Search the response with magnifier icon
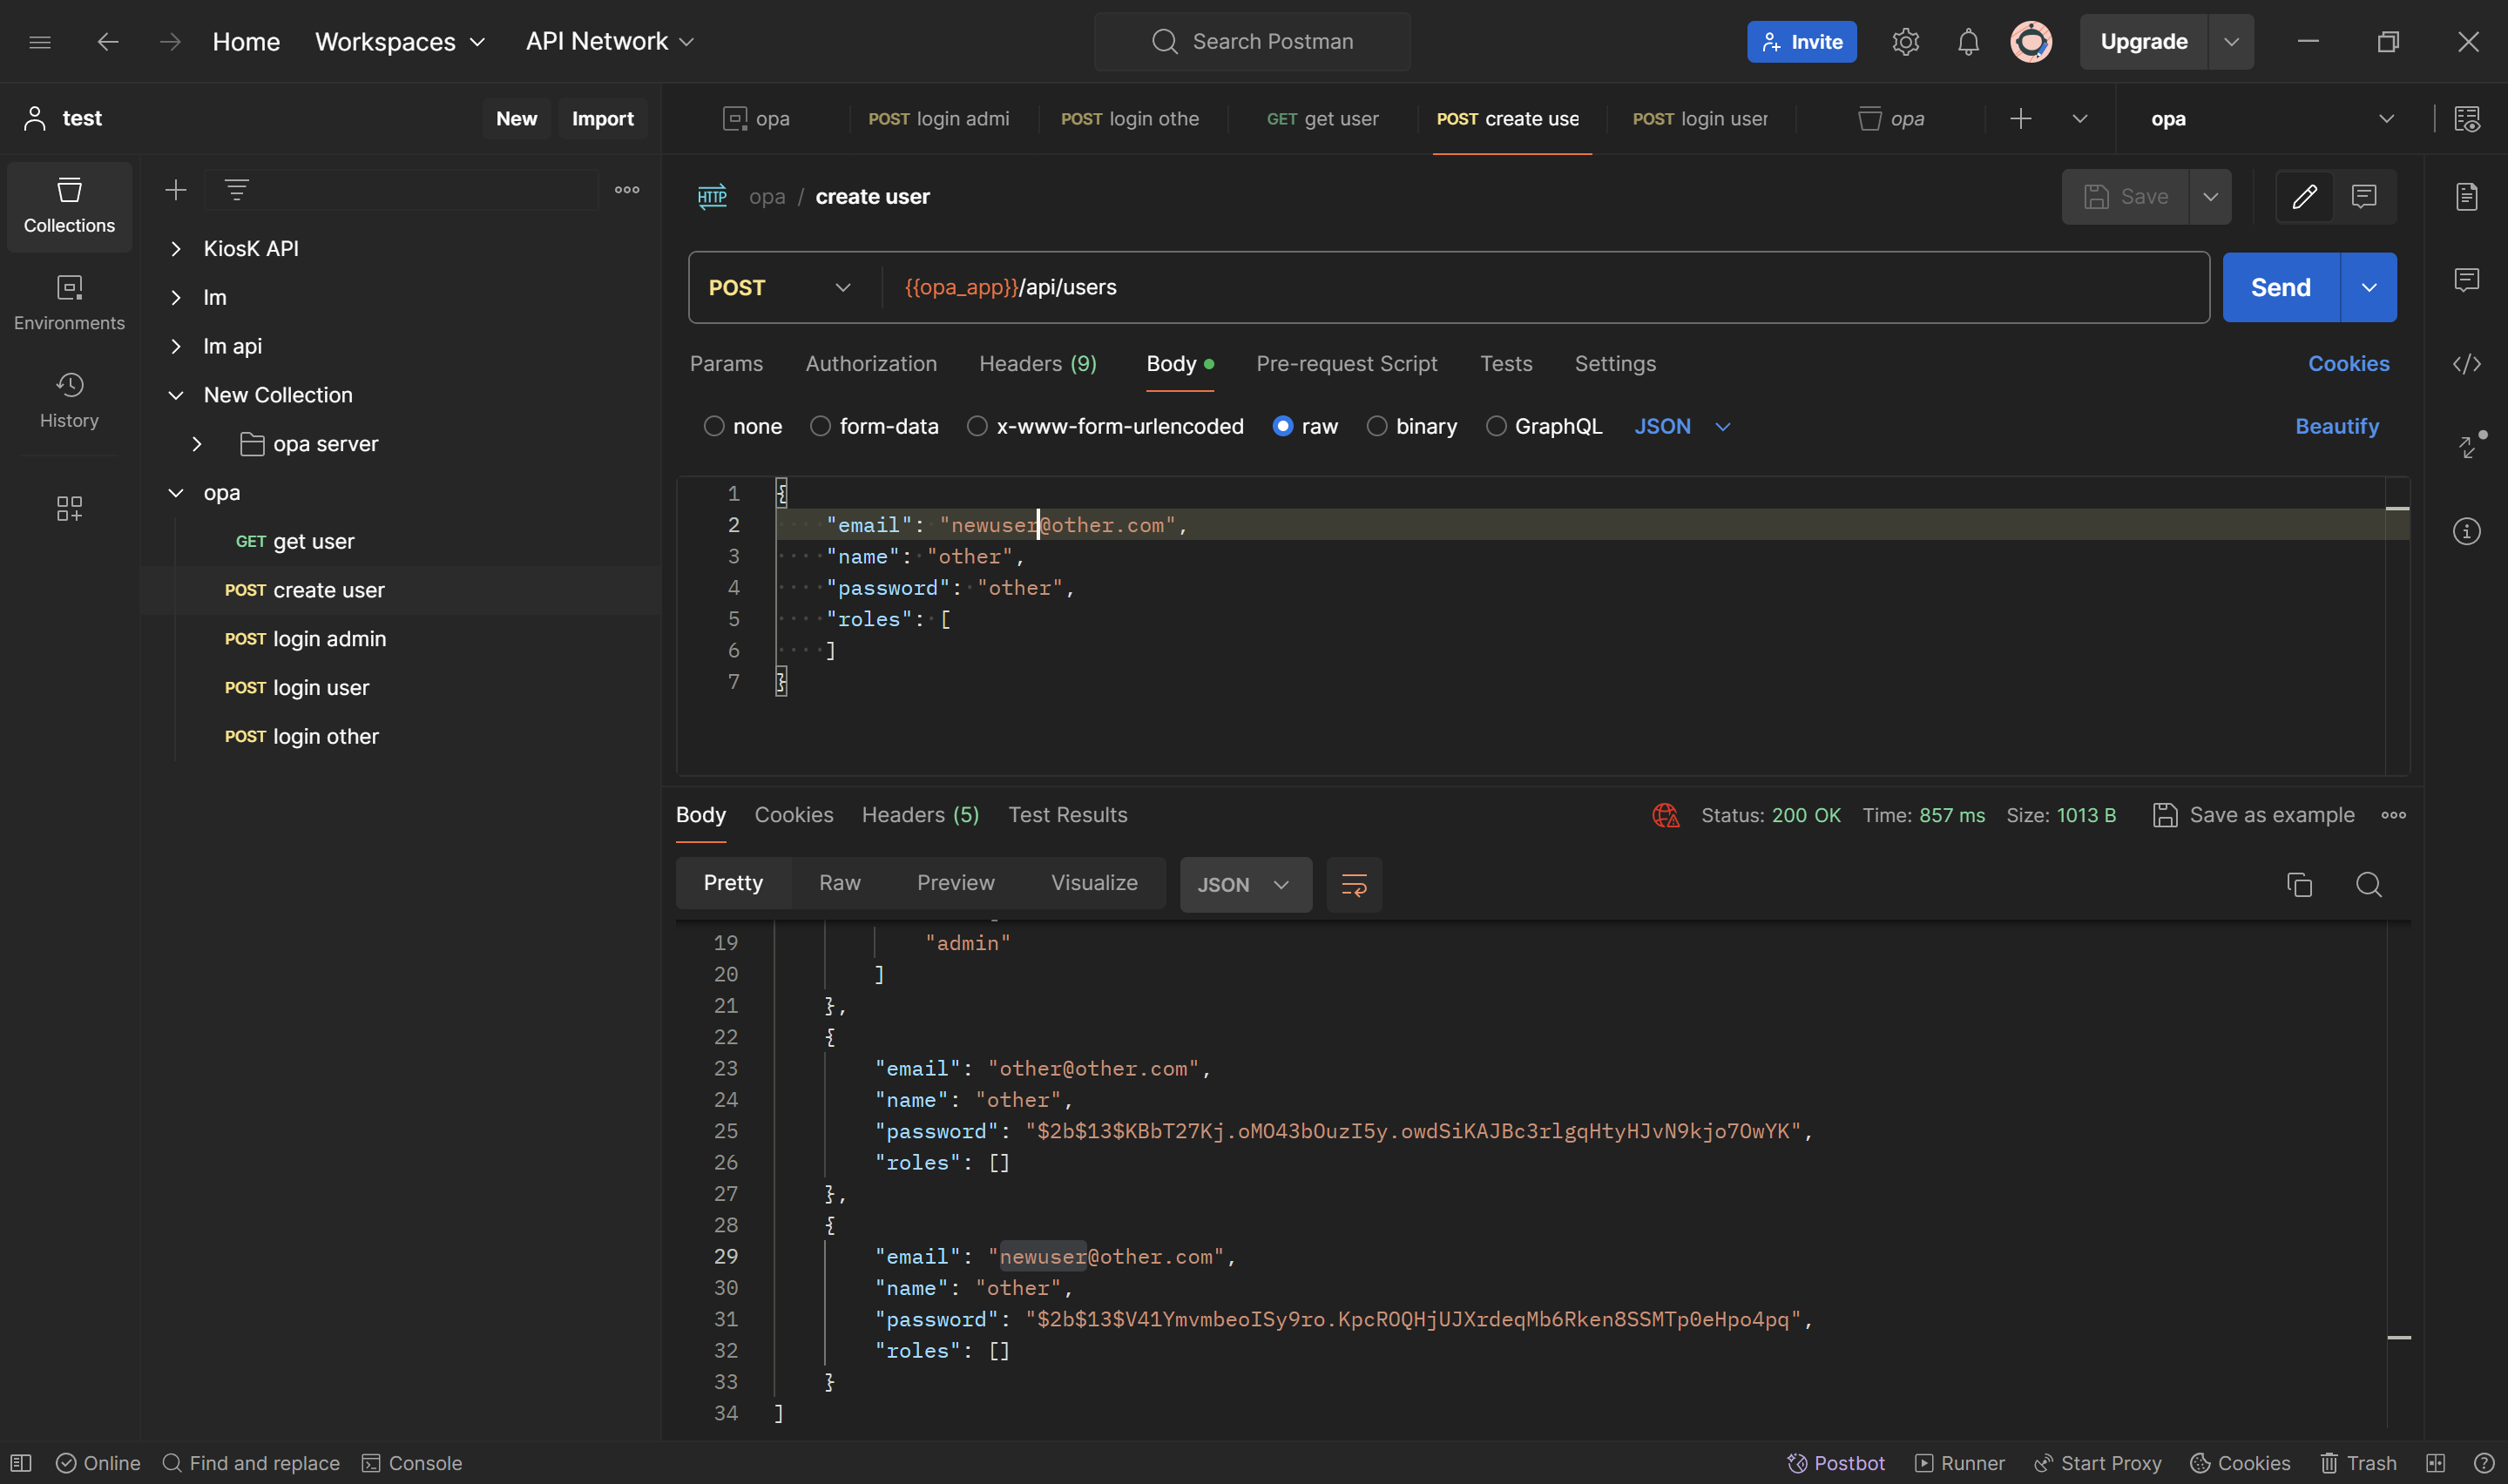Screen dimensions: 2508x1484 (2368, 885)
